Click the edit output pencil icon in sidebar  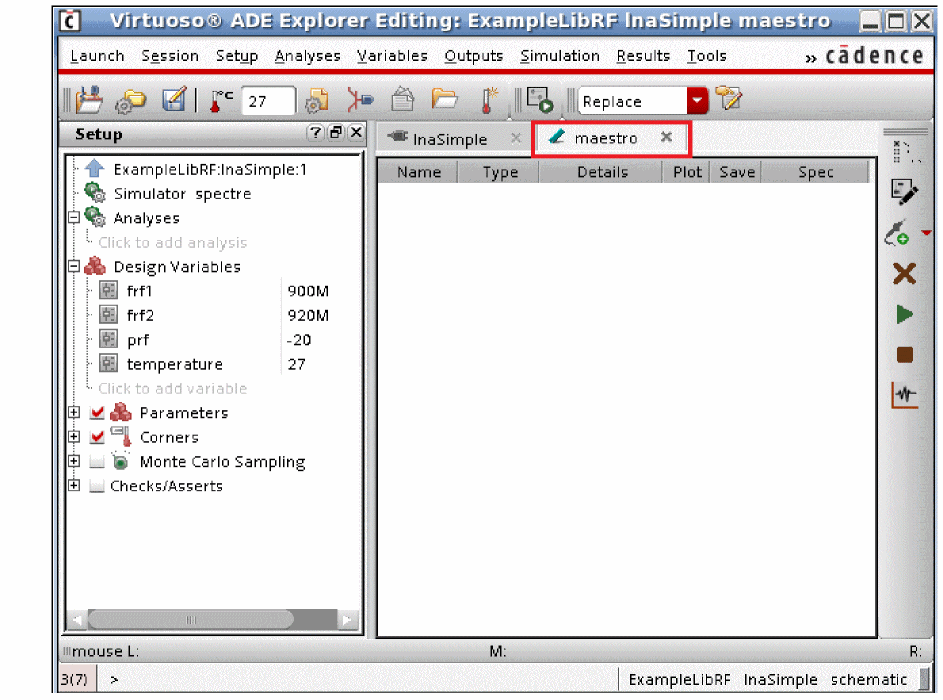pos(904,192)
